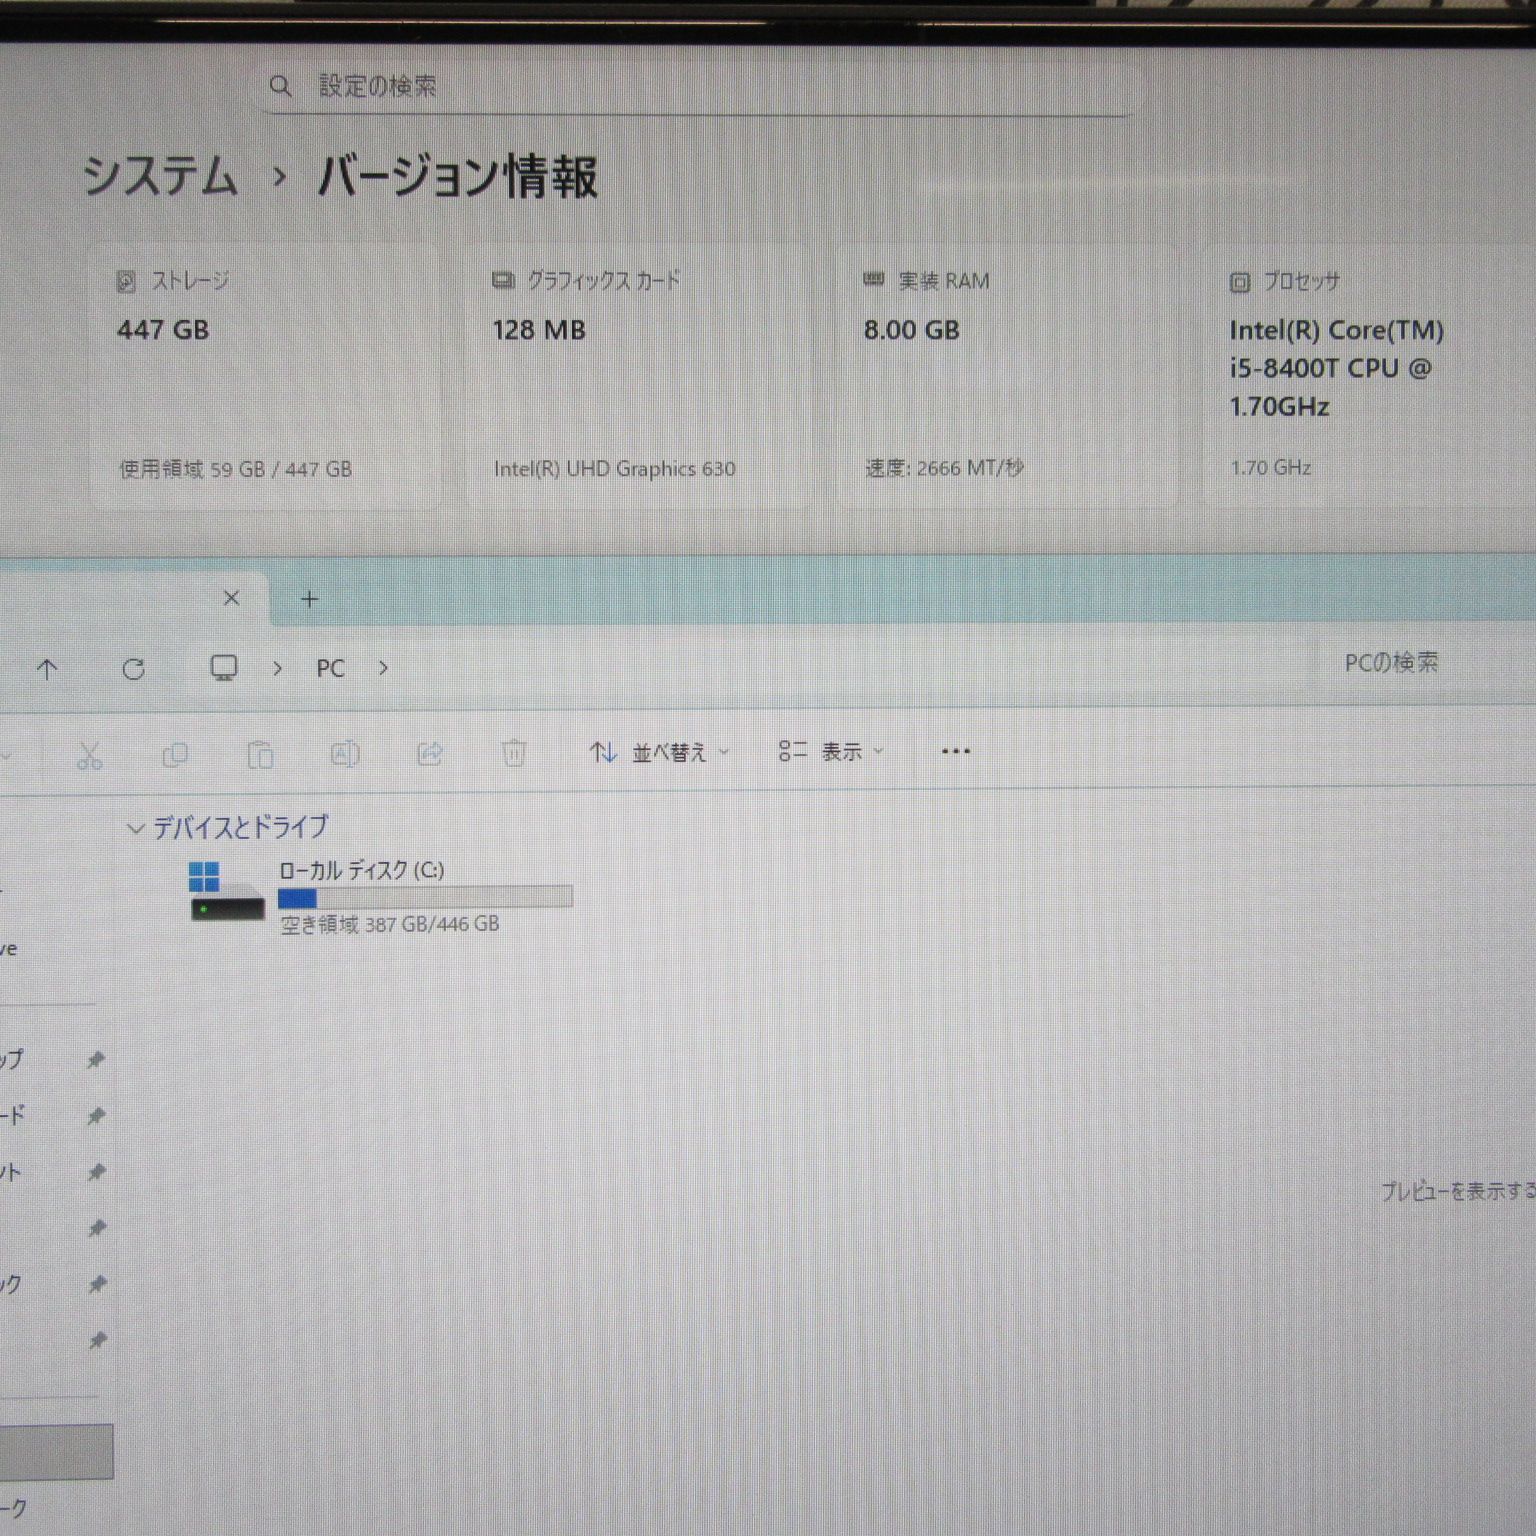Select the Cut icon in Explorer toolbar
Screen dimensions: 1536x1536
(91, 754)
